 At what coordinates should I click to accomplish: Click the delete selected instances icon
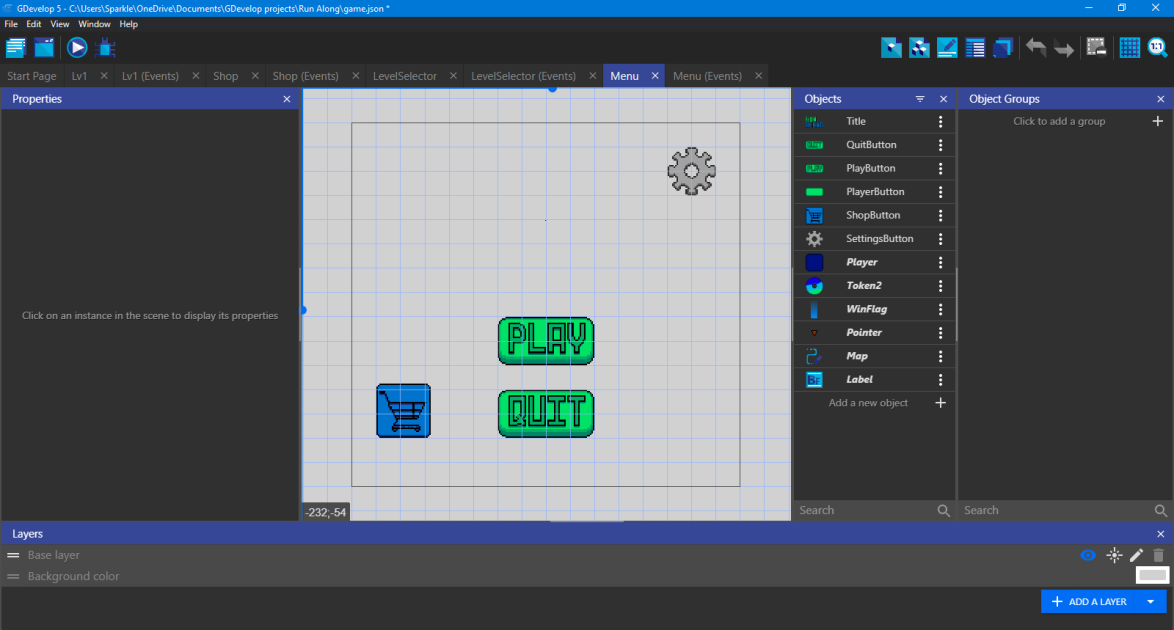(1096, 48)
